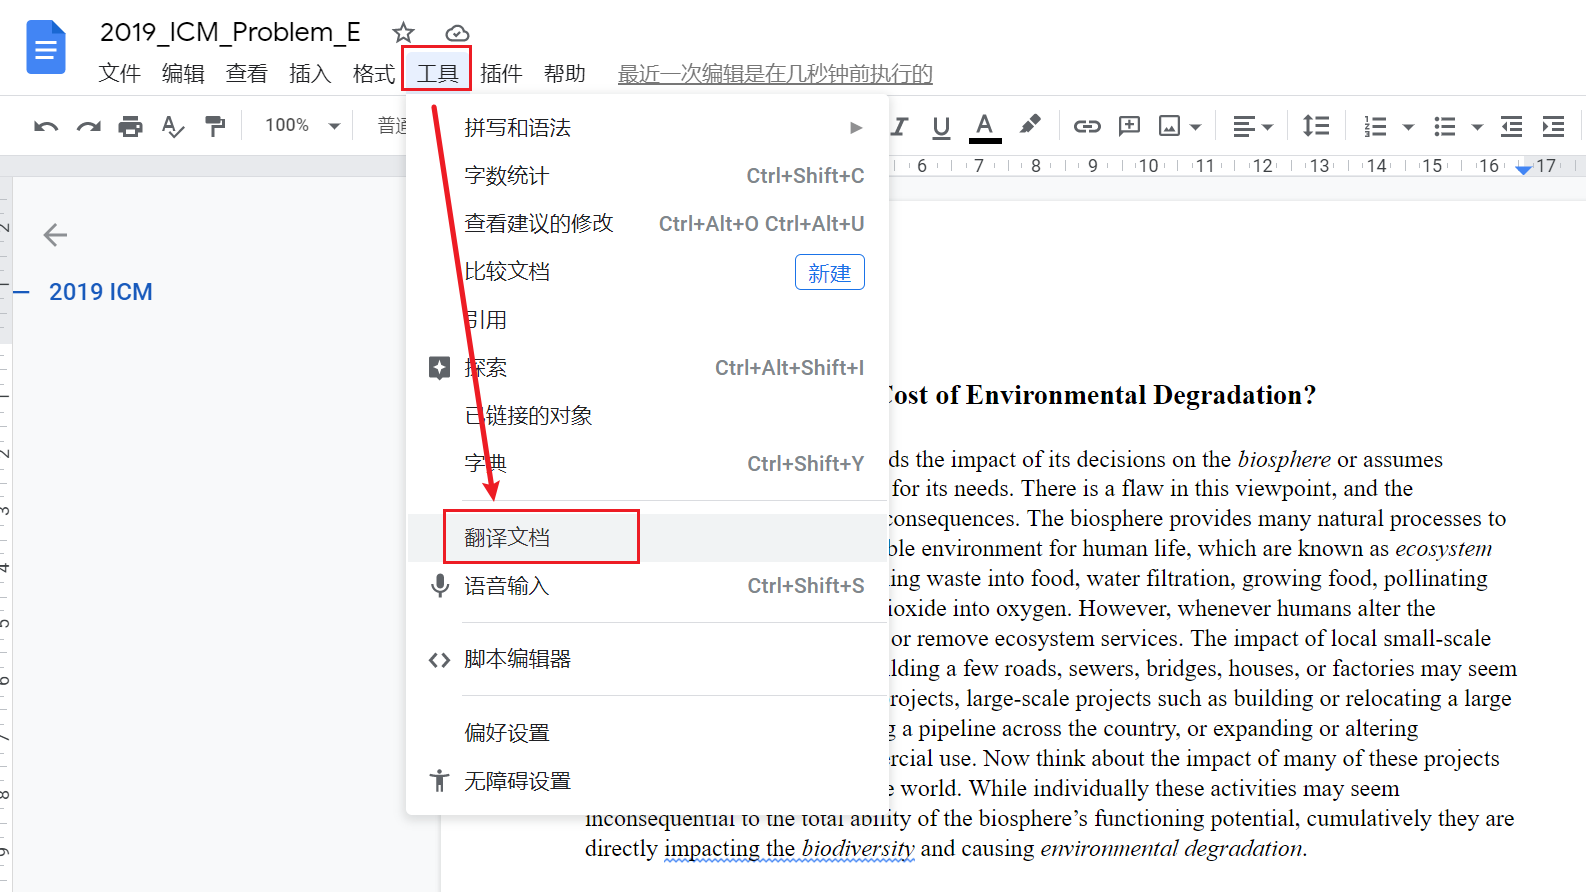Click the Google Docs home icon
This screenshot has width=1586, height=892.
(x=45, y=47)
